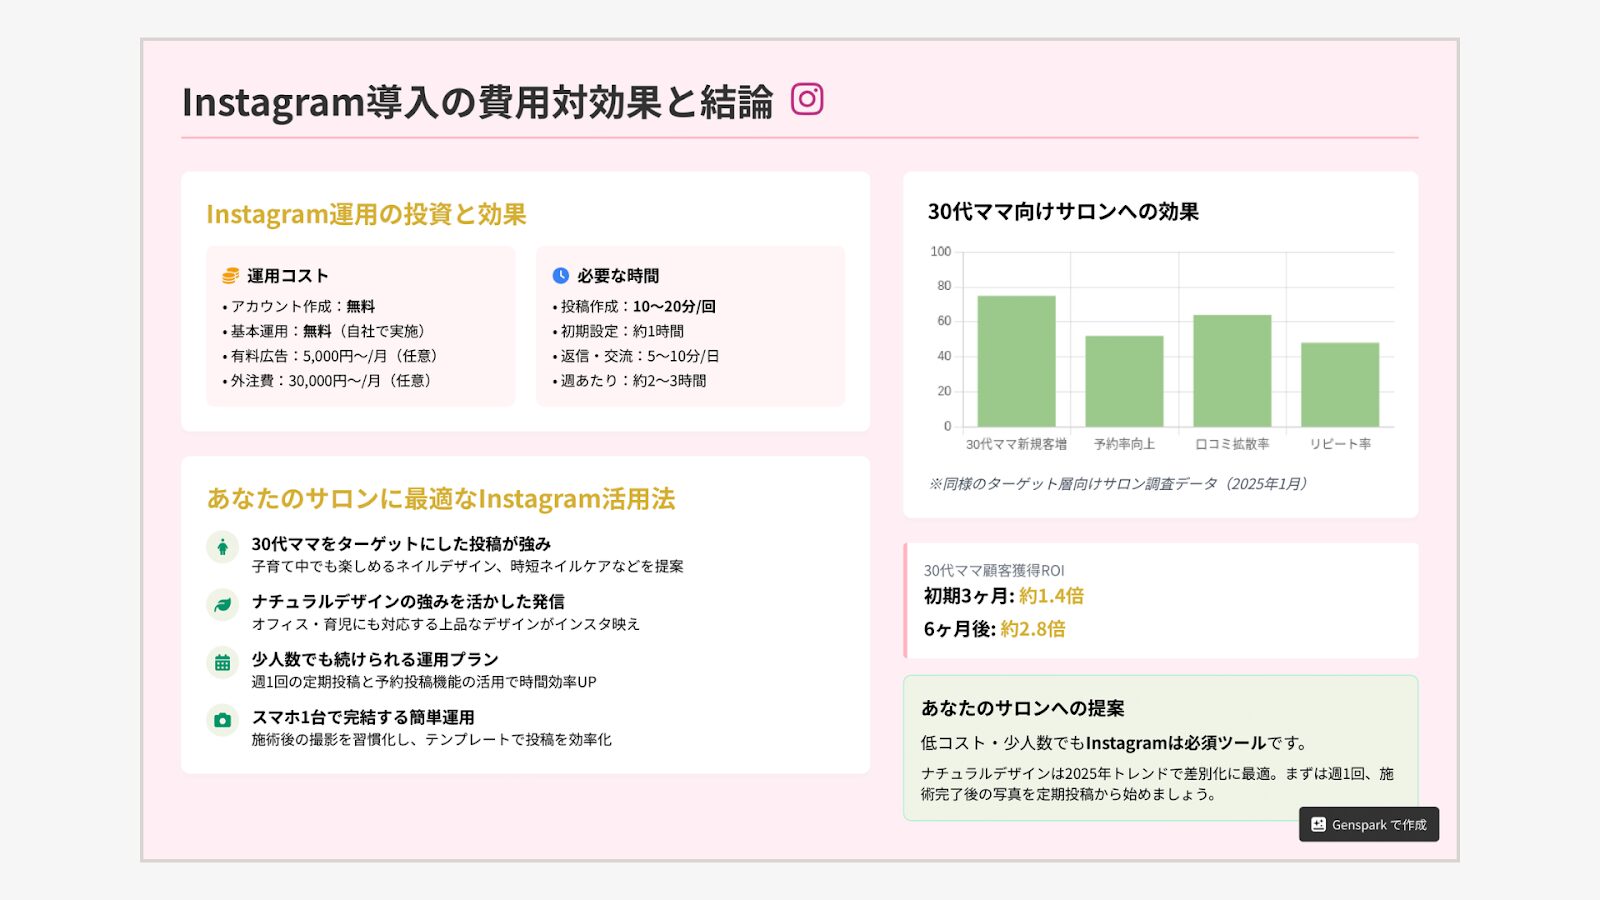The height and width of the screenshot is (900, 1600).
Task: Click the coins icon beside 運用コスト
Action: pyautogui.click(x=230, y=276)
